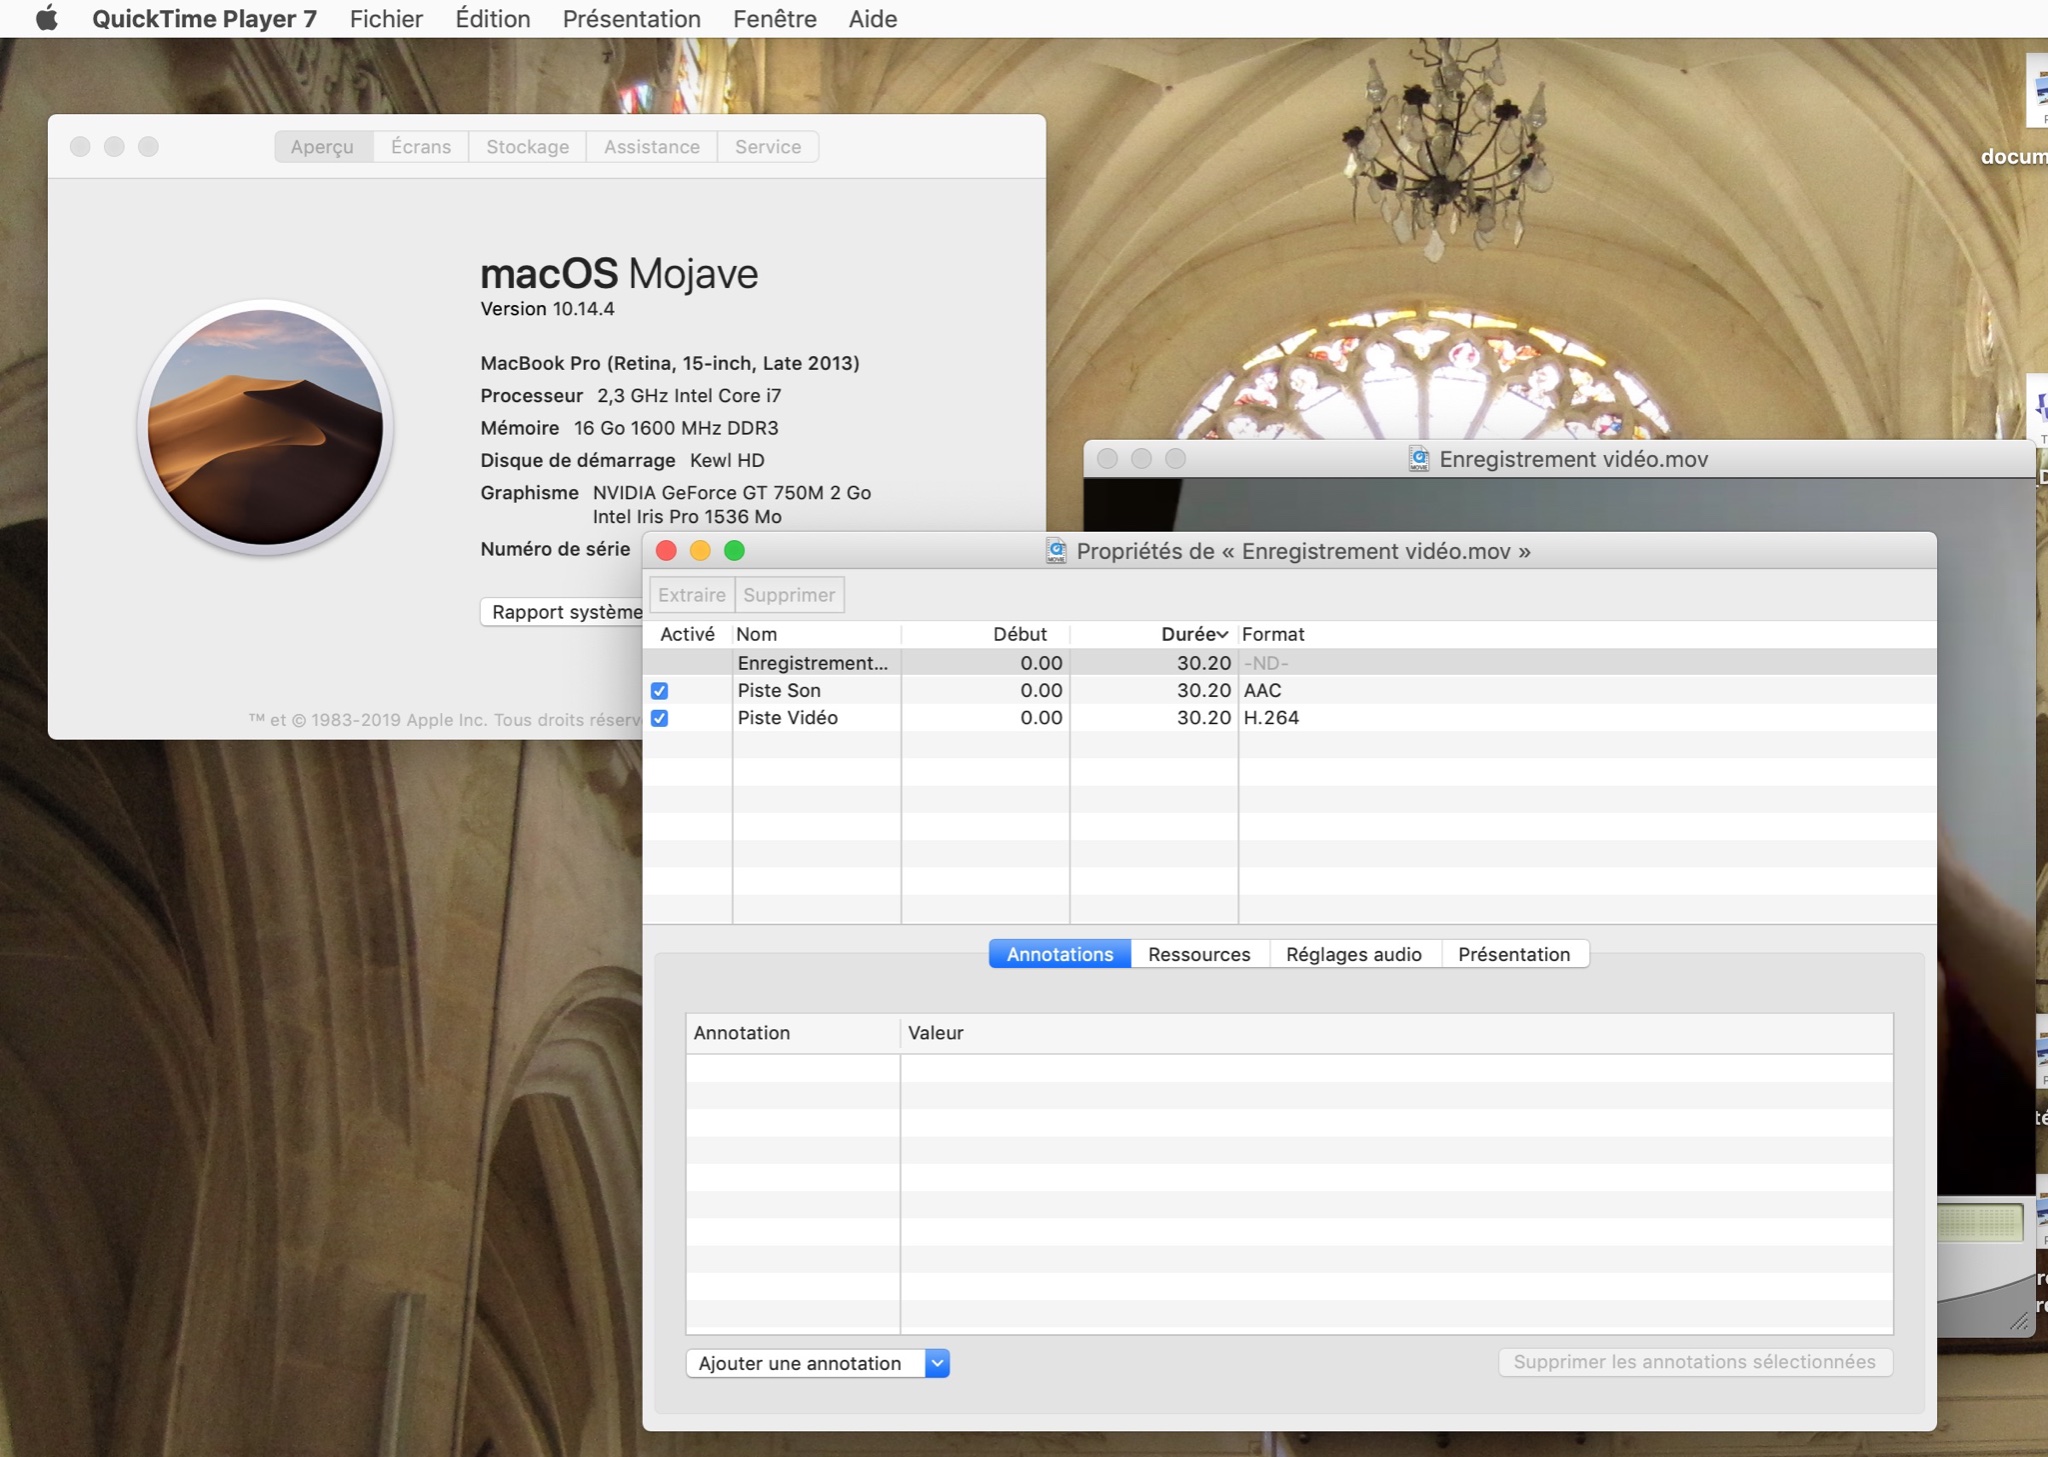Screen dimensions: 2048x1457
Task: Open the Présentation menu in menu bar
Action: tap(631, 18)
